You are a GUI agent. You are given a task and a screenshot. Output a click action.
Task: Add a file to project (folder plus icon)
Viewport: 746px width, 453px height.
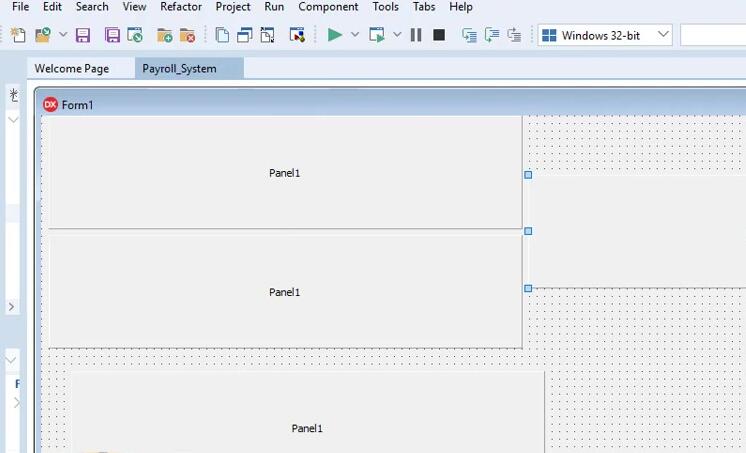coord(165,35)
